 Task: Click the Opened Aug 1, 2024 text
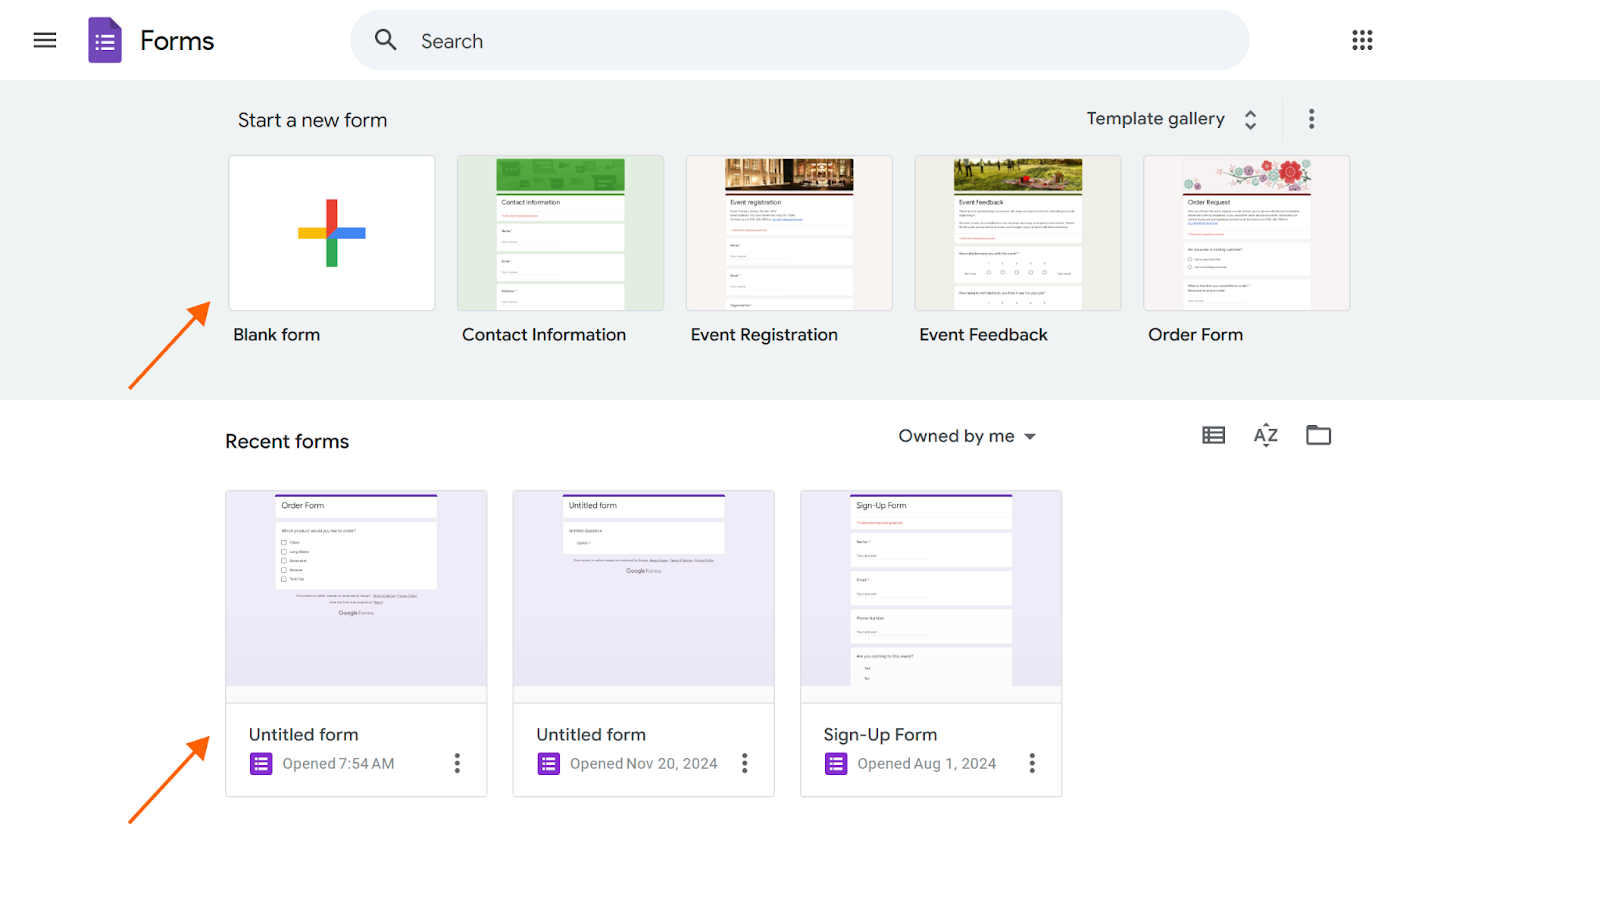(926, 764)
